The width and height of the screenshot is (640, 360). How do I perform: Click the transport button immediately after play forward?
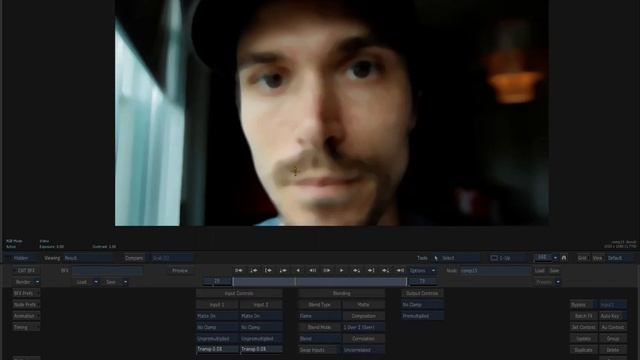point(356,271)
